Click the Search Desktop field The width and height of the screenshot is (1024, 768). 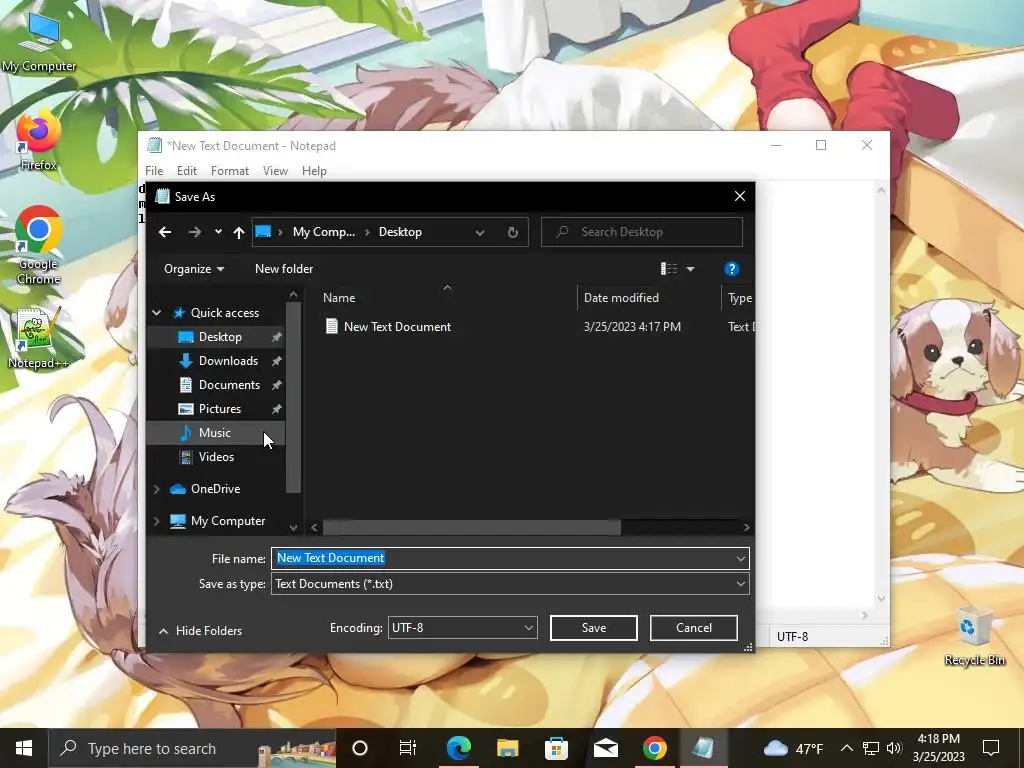pos(642,232)
